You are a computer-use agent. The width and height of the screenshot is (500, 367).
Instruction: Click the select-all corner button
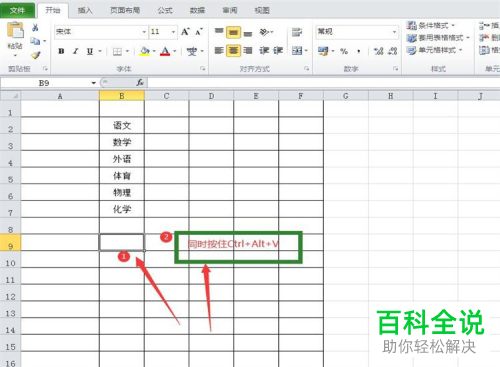(x=10, y=96)
